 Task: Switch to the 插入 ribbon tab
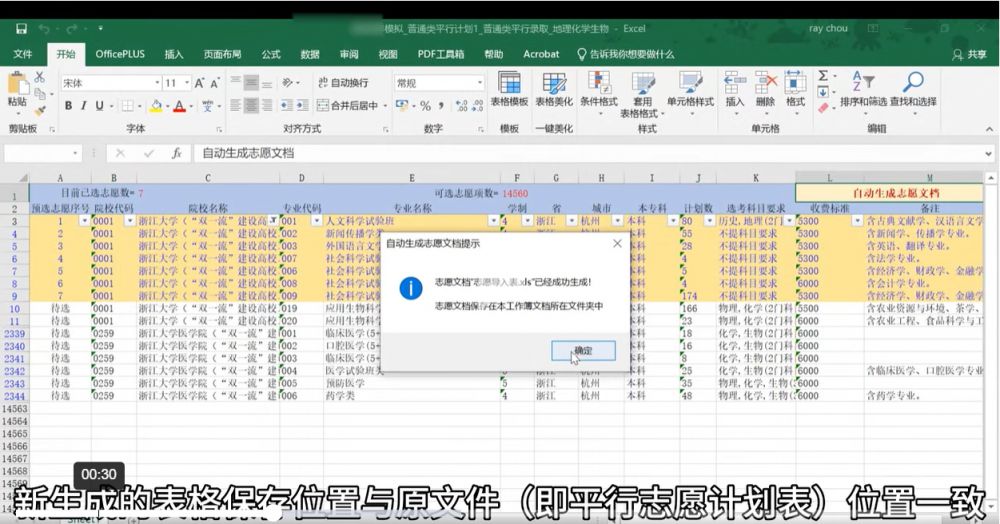pos(173,54)
